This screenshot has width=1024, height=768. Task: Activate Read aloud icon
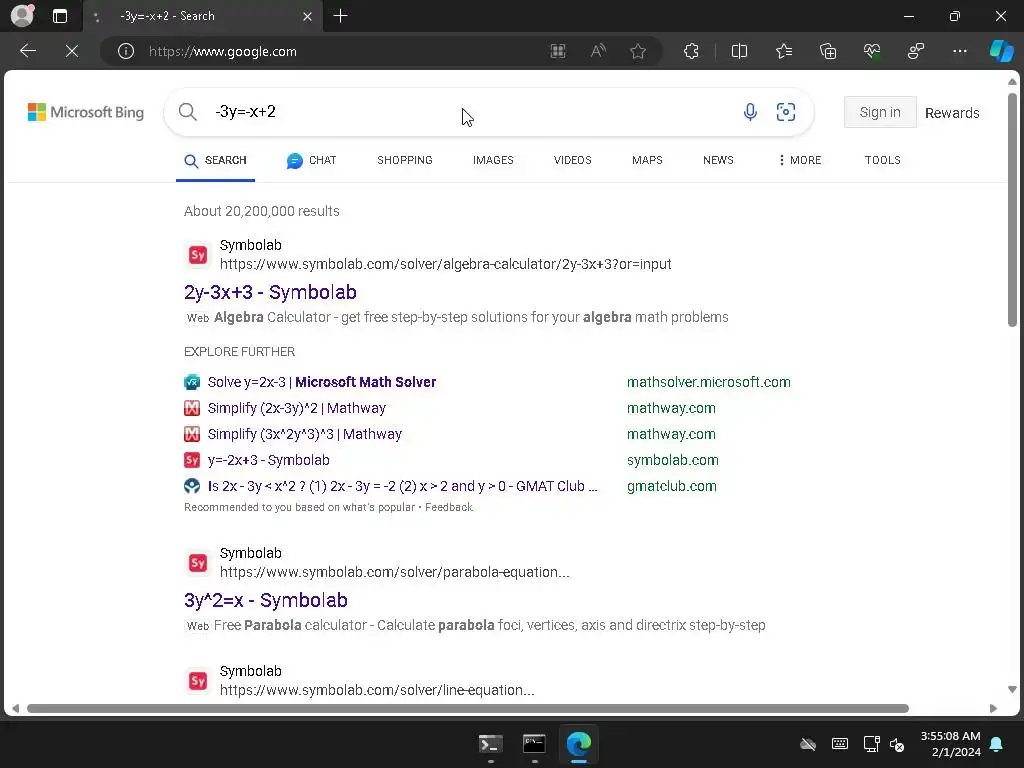(598, 51)
